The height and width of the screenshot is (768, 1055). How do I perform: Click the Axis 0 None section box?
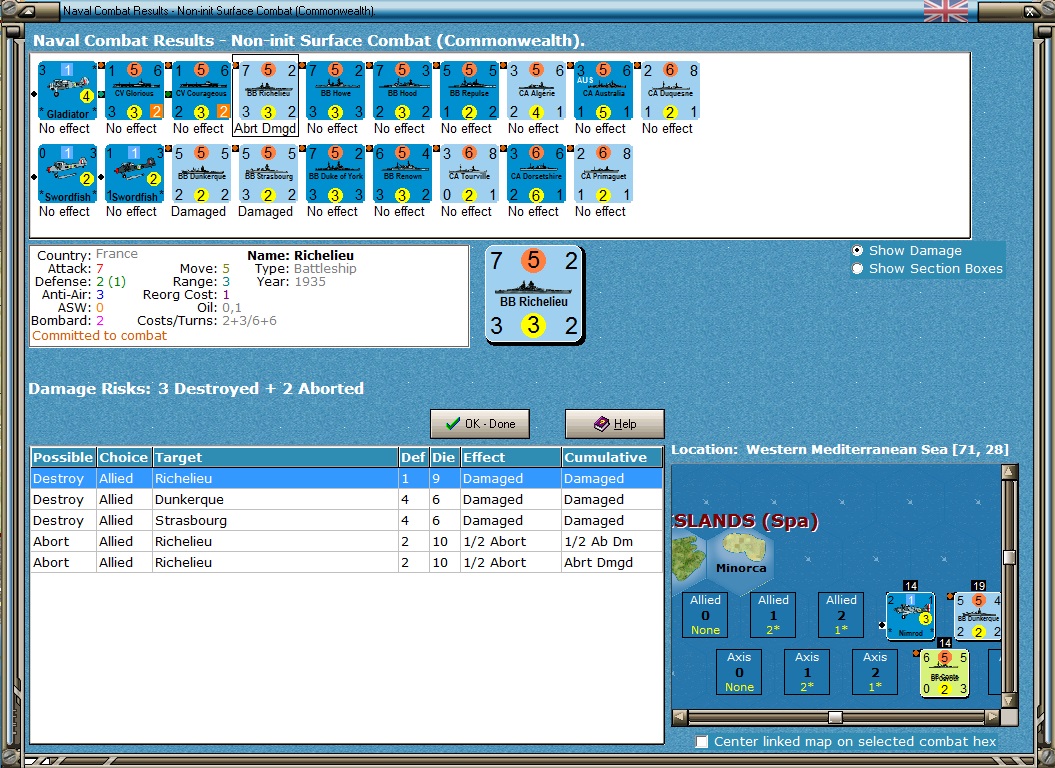(739, 672)
